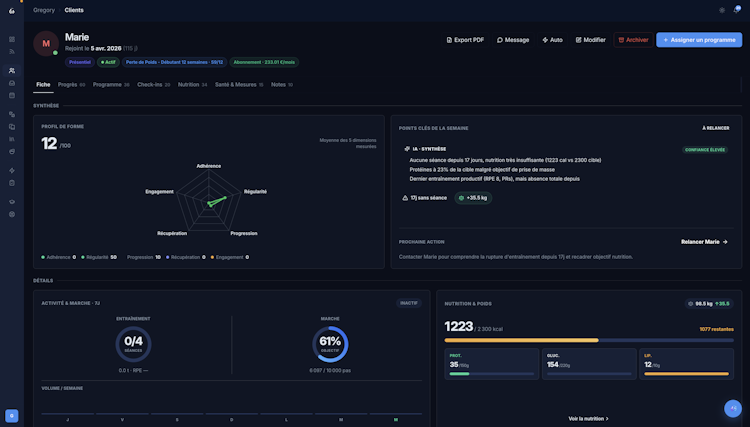The width and height of the screenshot is (750, 427).
Task: Click Assigner un programme
Action: (x=699, y=40)
